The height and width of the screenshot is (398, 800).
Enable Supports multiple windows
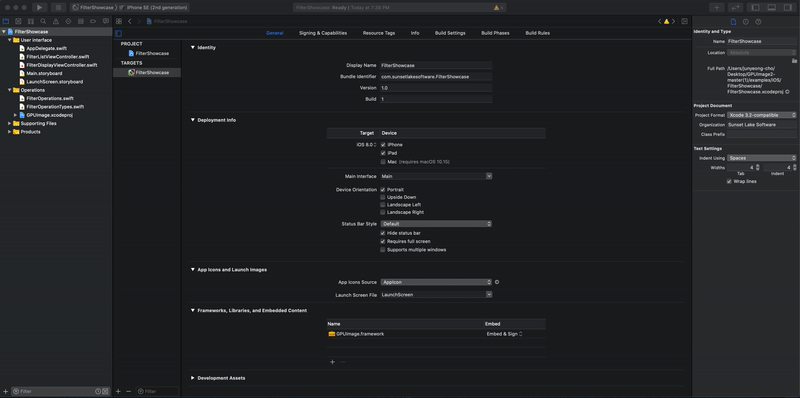point(383,250)
